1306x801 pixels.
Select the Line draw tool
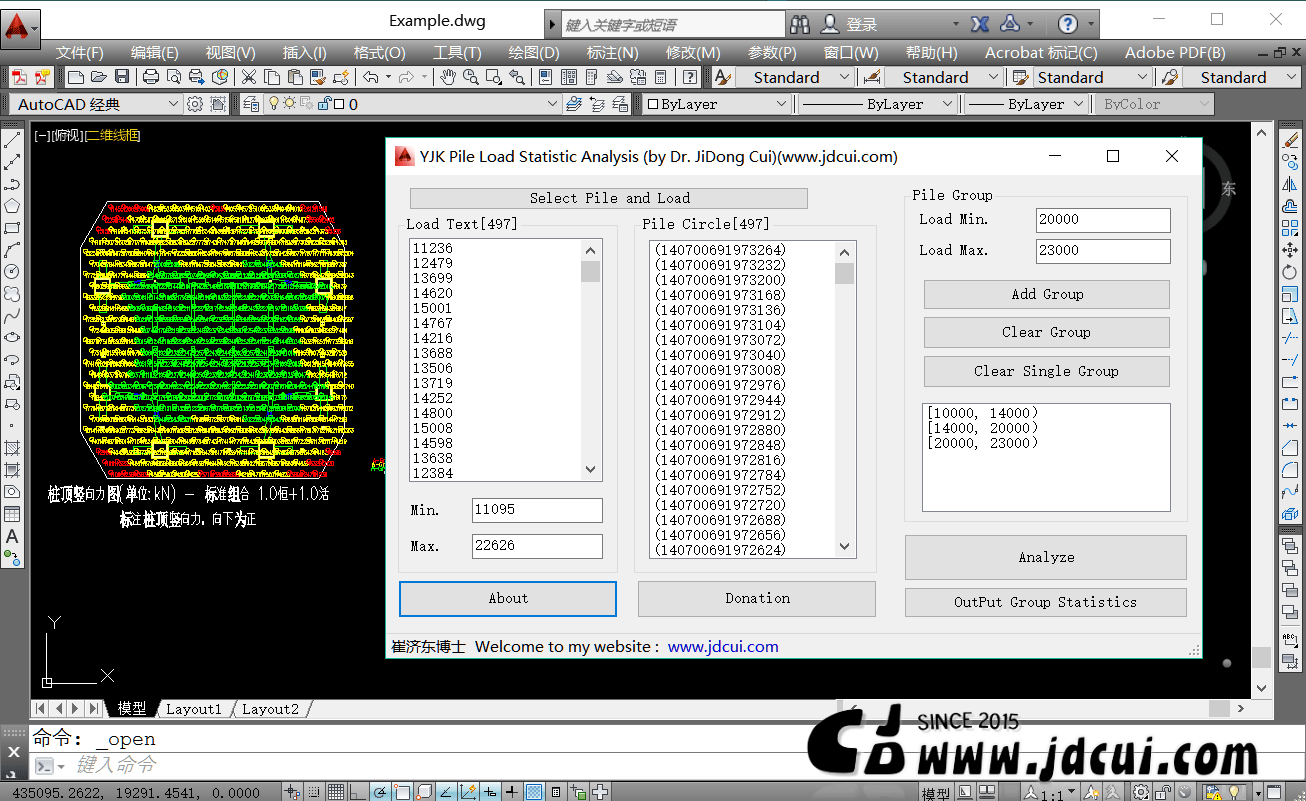[12, 141]
